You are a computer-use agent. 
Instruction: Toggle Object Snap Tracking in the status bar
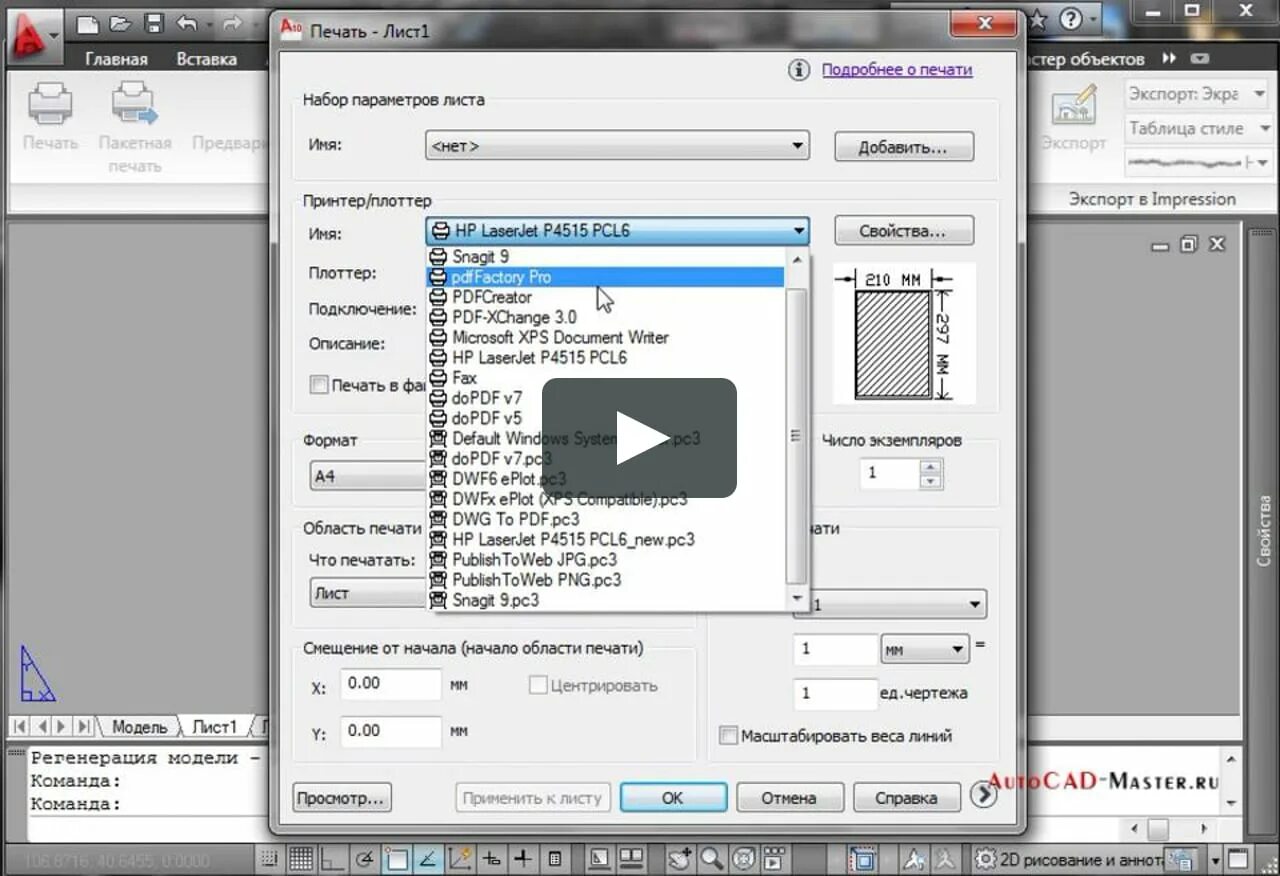pyautogui.click(x=429, y=859)
